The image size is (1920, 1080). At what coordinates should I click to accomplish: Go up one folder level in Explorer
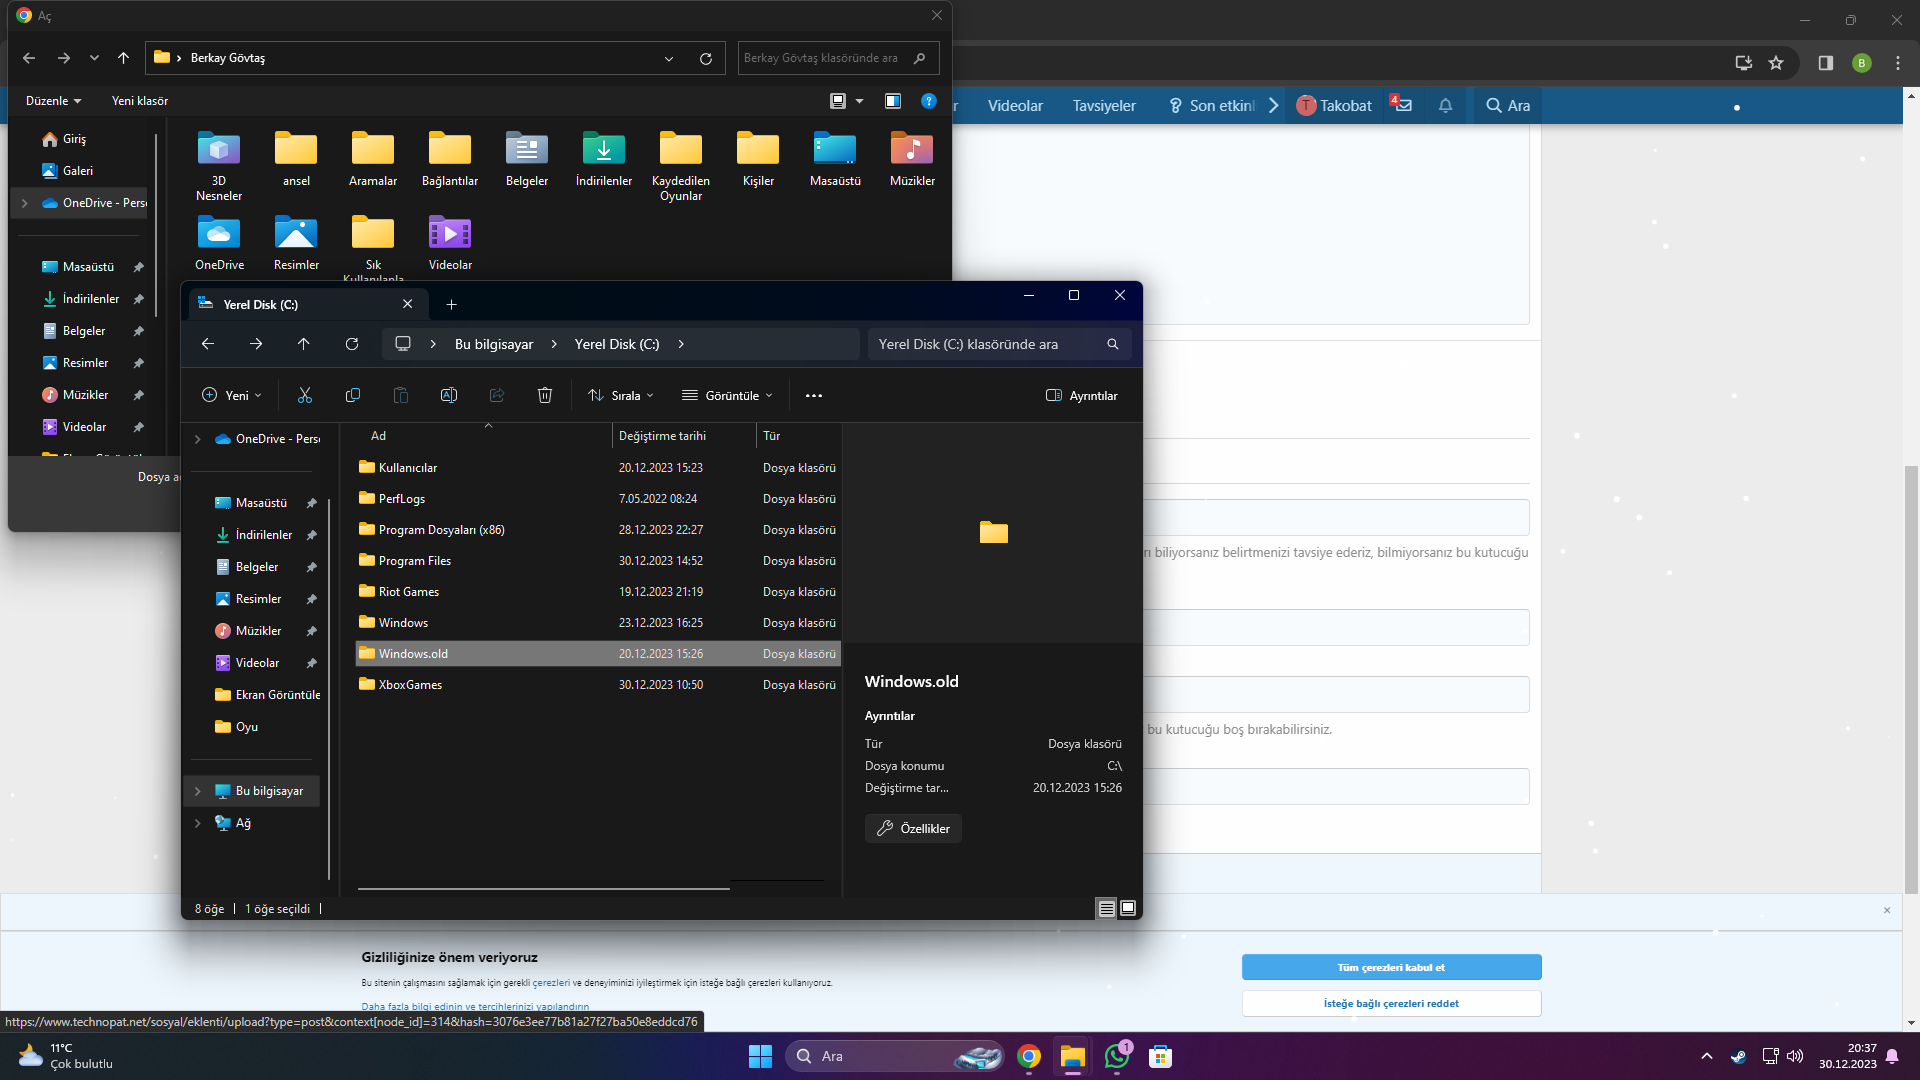(304, 344)
